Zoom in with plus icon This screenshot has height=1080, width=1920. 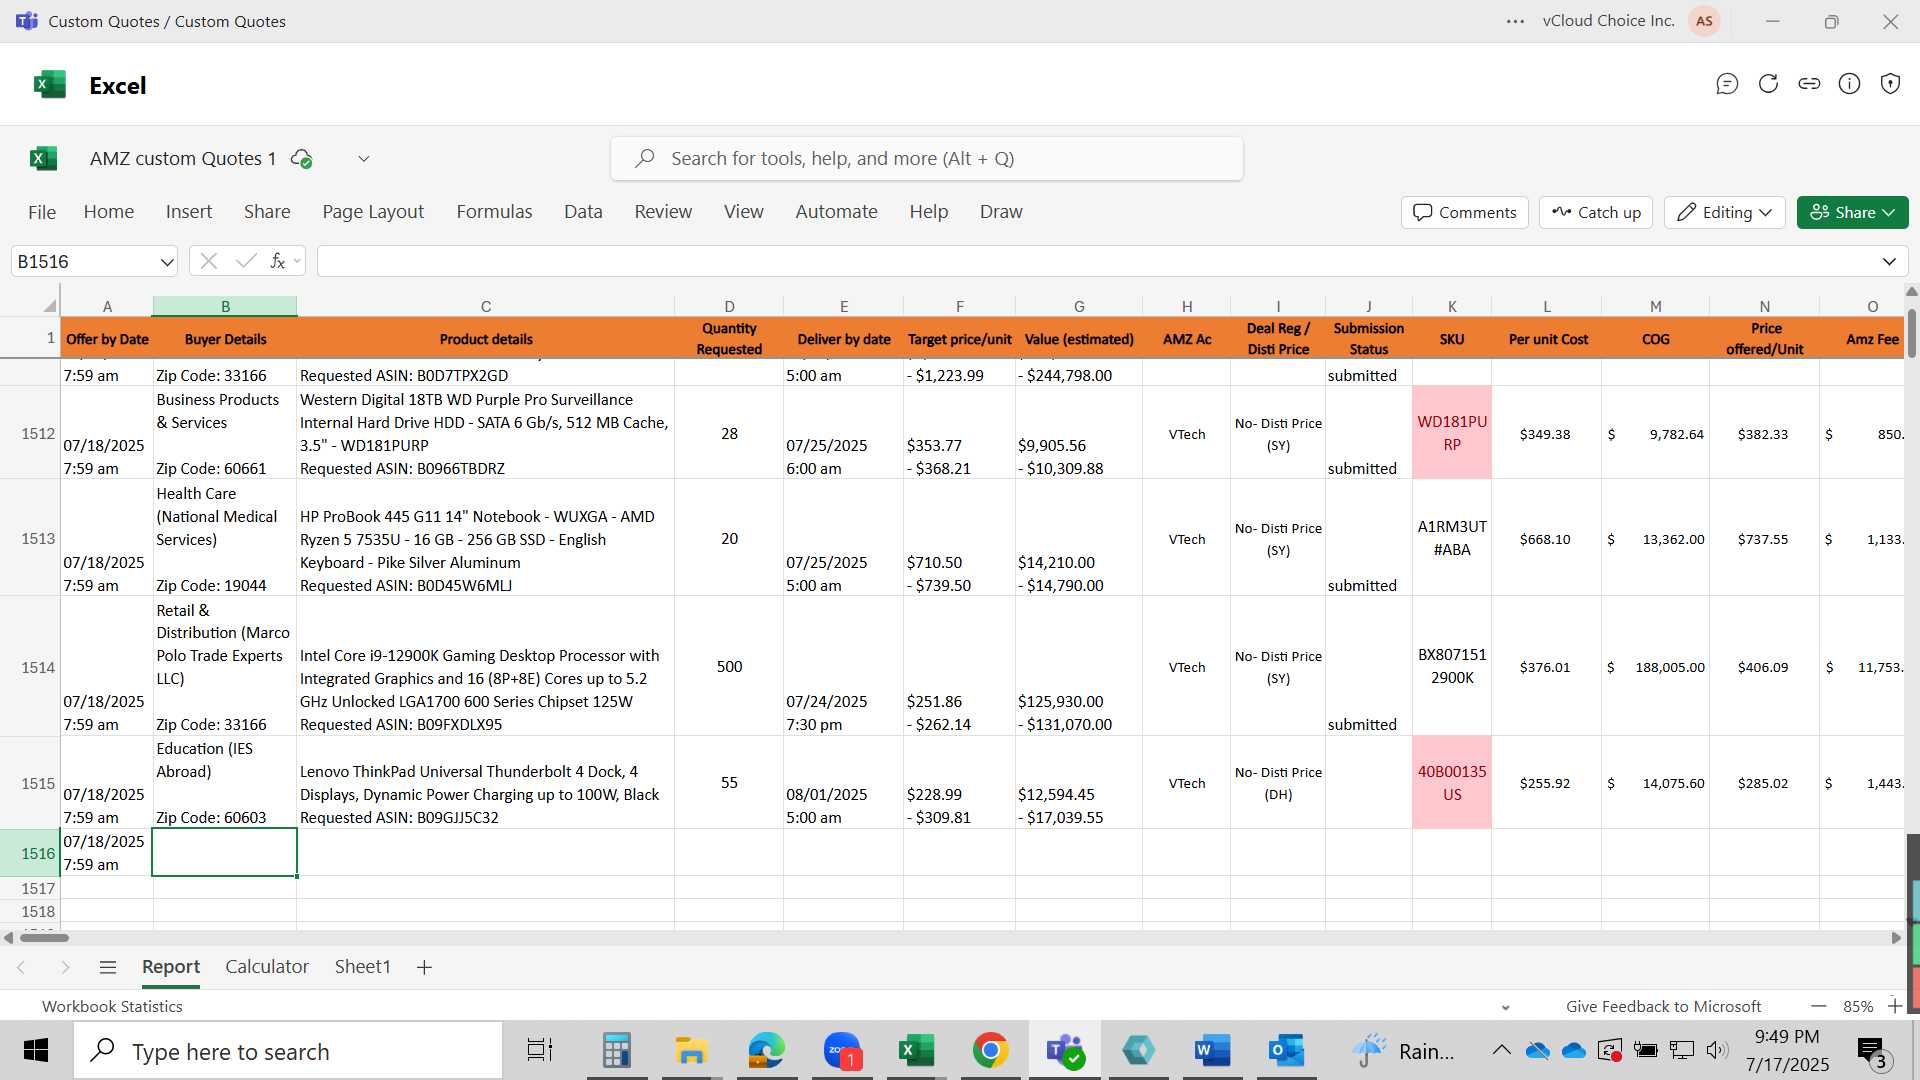(x=1894, y=1006)
